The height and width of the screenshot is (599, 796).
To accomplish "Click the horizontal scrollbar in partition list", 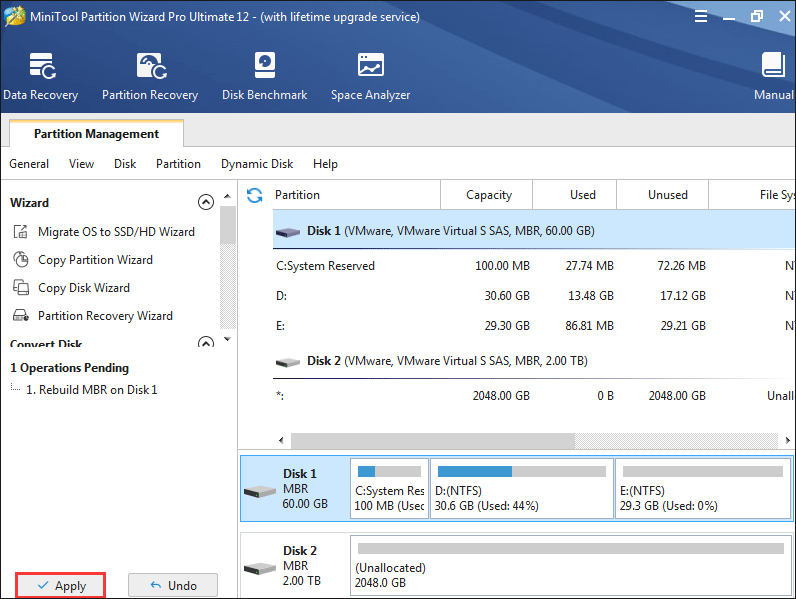I will (x=432, y=441).
